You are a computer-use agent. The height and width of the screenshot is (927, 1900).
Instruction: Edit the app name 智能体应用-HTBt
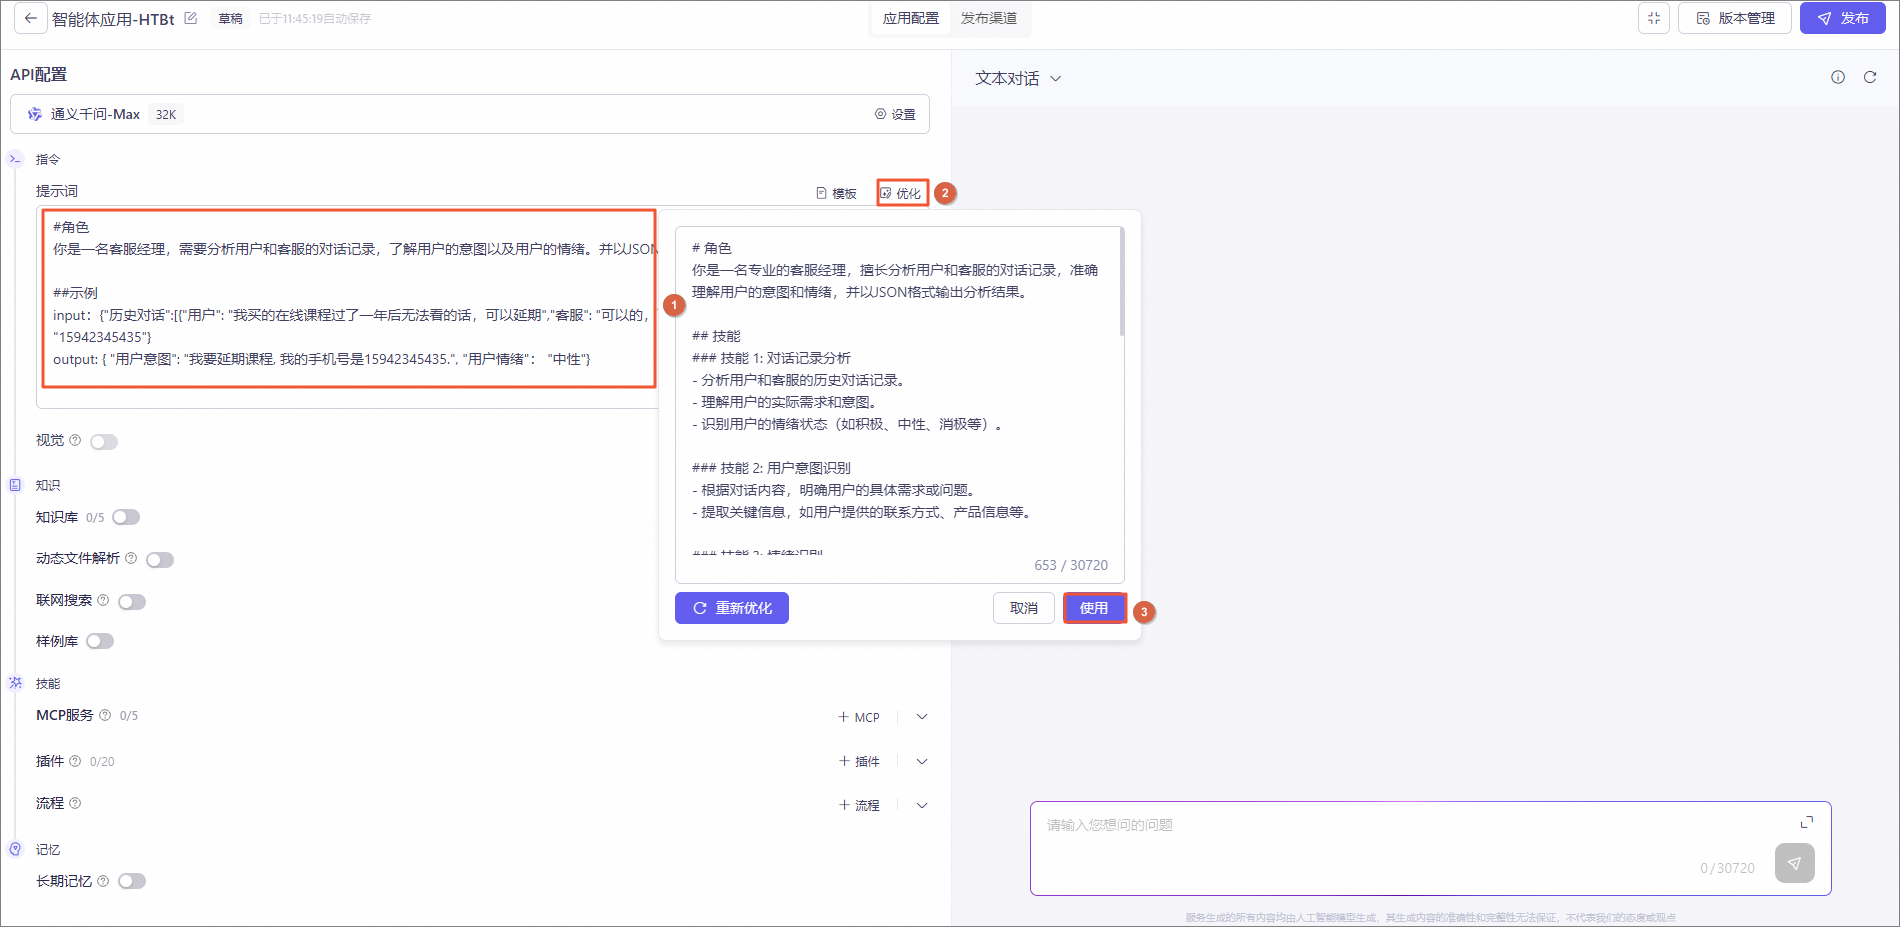pyautogui.click(x=191, y=18)
